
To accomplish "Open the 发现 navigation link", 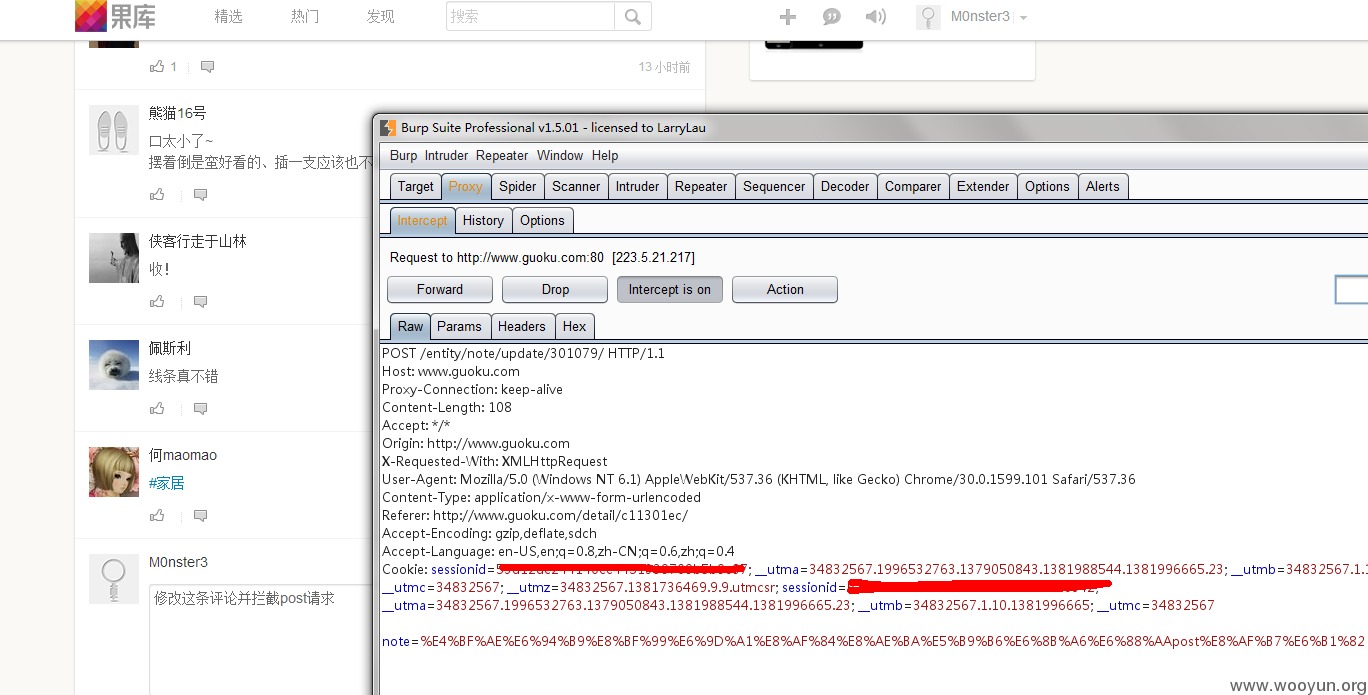I will tap(380, 16).
